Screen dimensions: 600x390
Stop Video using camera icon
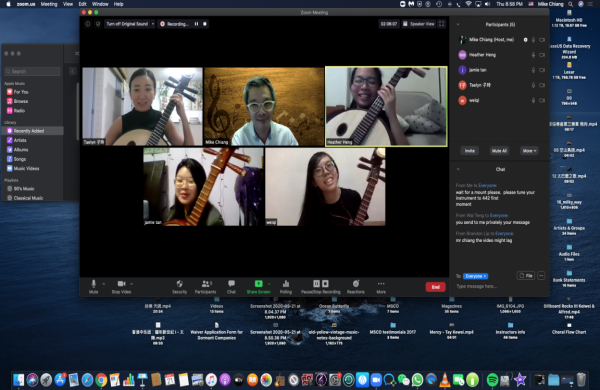pyautogui.click(x=121, y=286)
